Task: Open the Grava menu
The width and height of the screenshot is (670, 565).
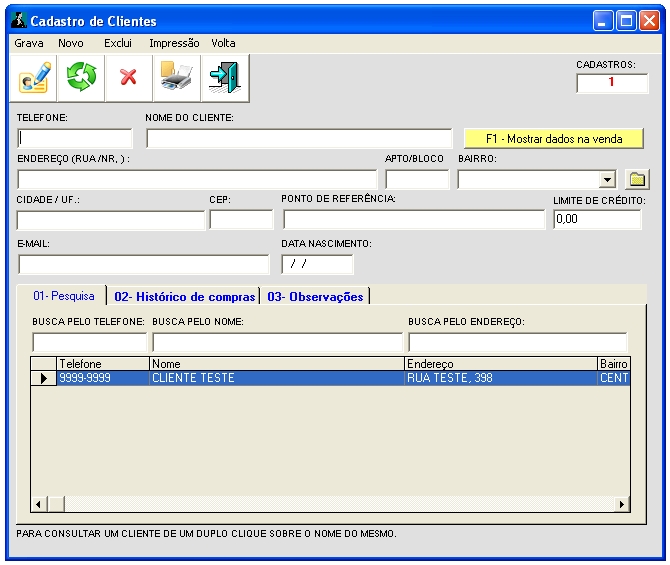Action: coord(29,43)
